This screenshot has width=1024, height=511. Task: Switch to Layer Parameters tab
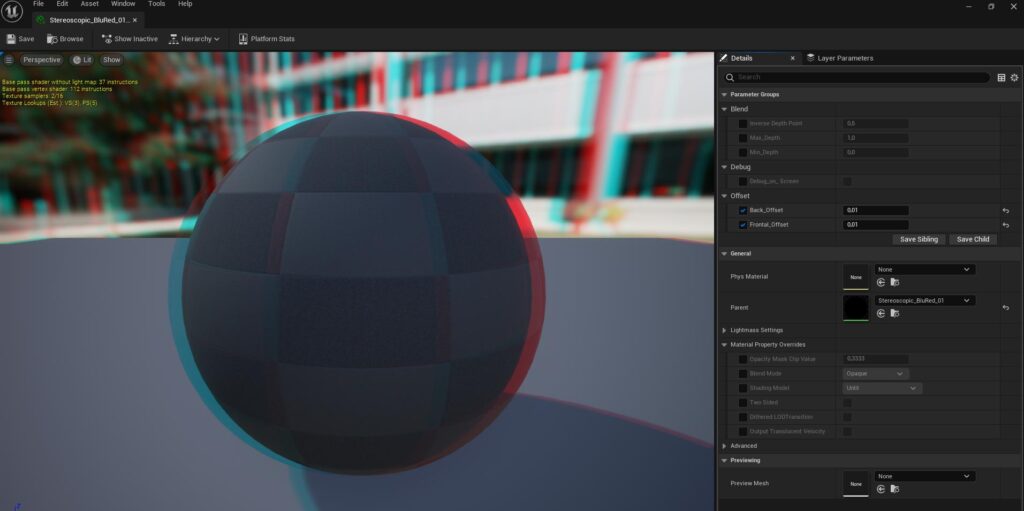[x=840, y=58]
